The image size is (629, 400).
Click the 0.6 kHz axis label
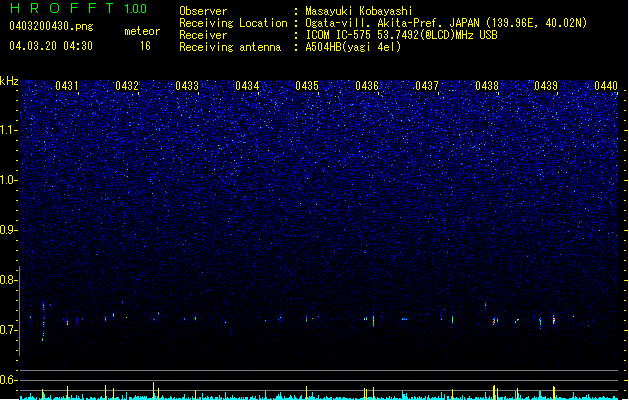[x=9, y=380]
